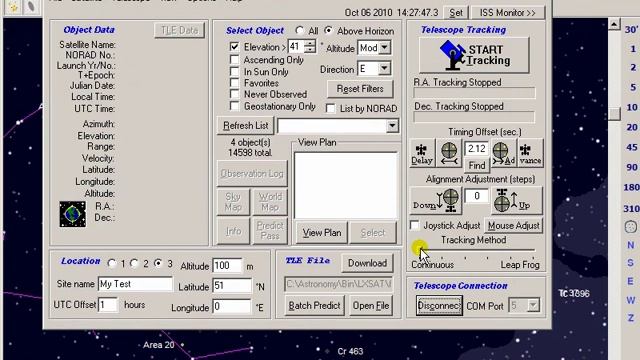The image size is (640, 360).
Task: Select Above Horizon radio button
Action: click(329, 31)
